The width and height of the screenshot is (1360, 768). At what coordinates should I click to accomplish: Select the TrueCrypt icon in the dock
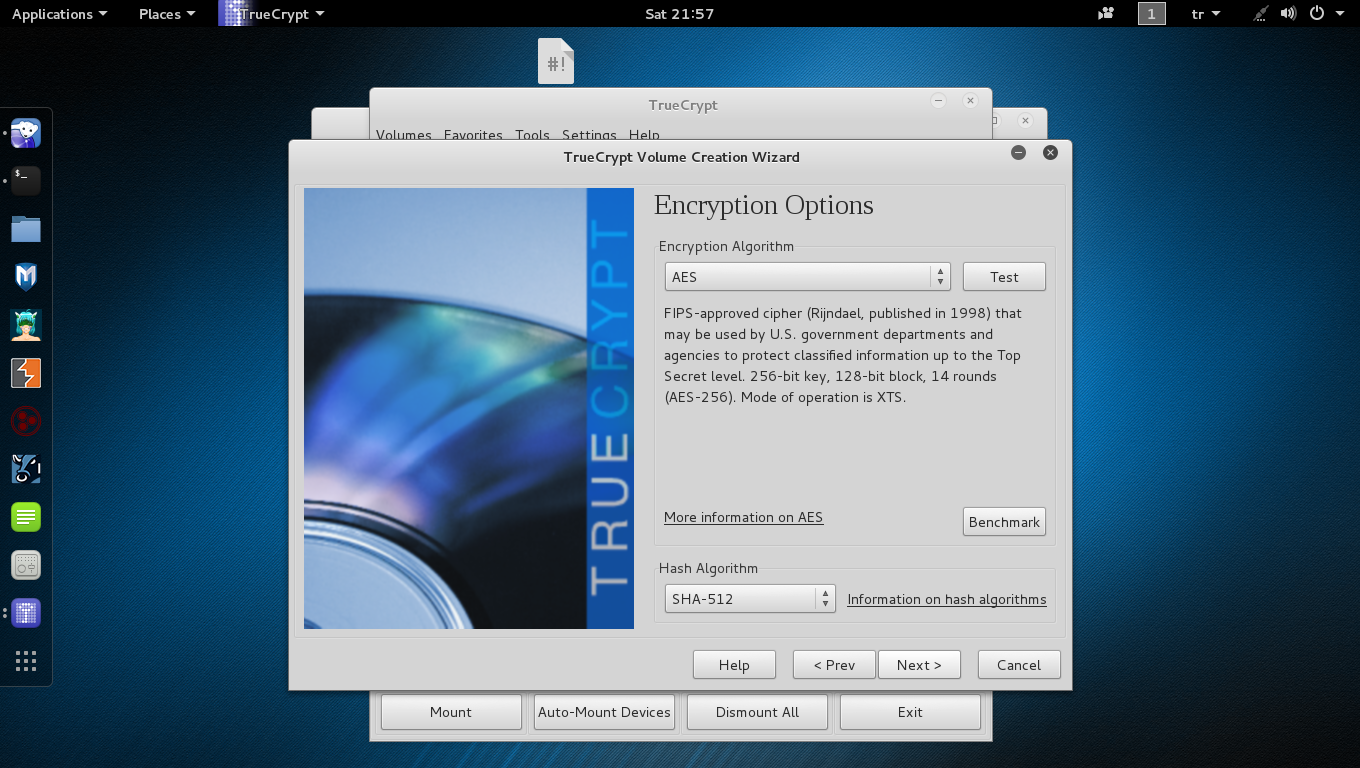point(26,613)
